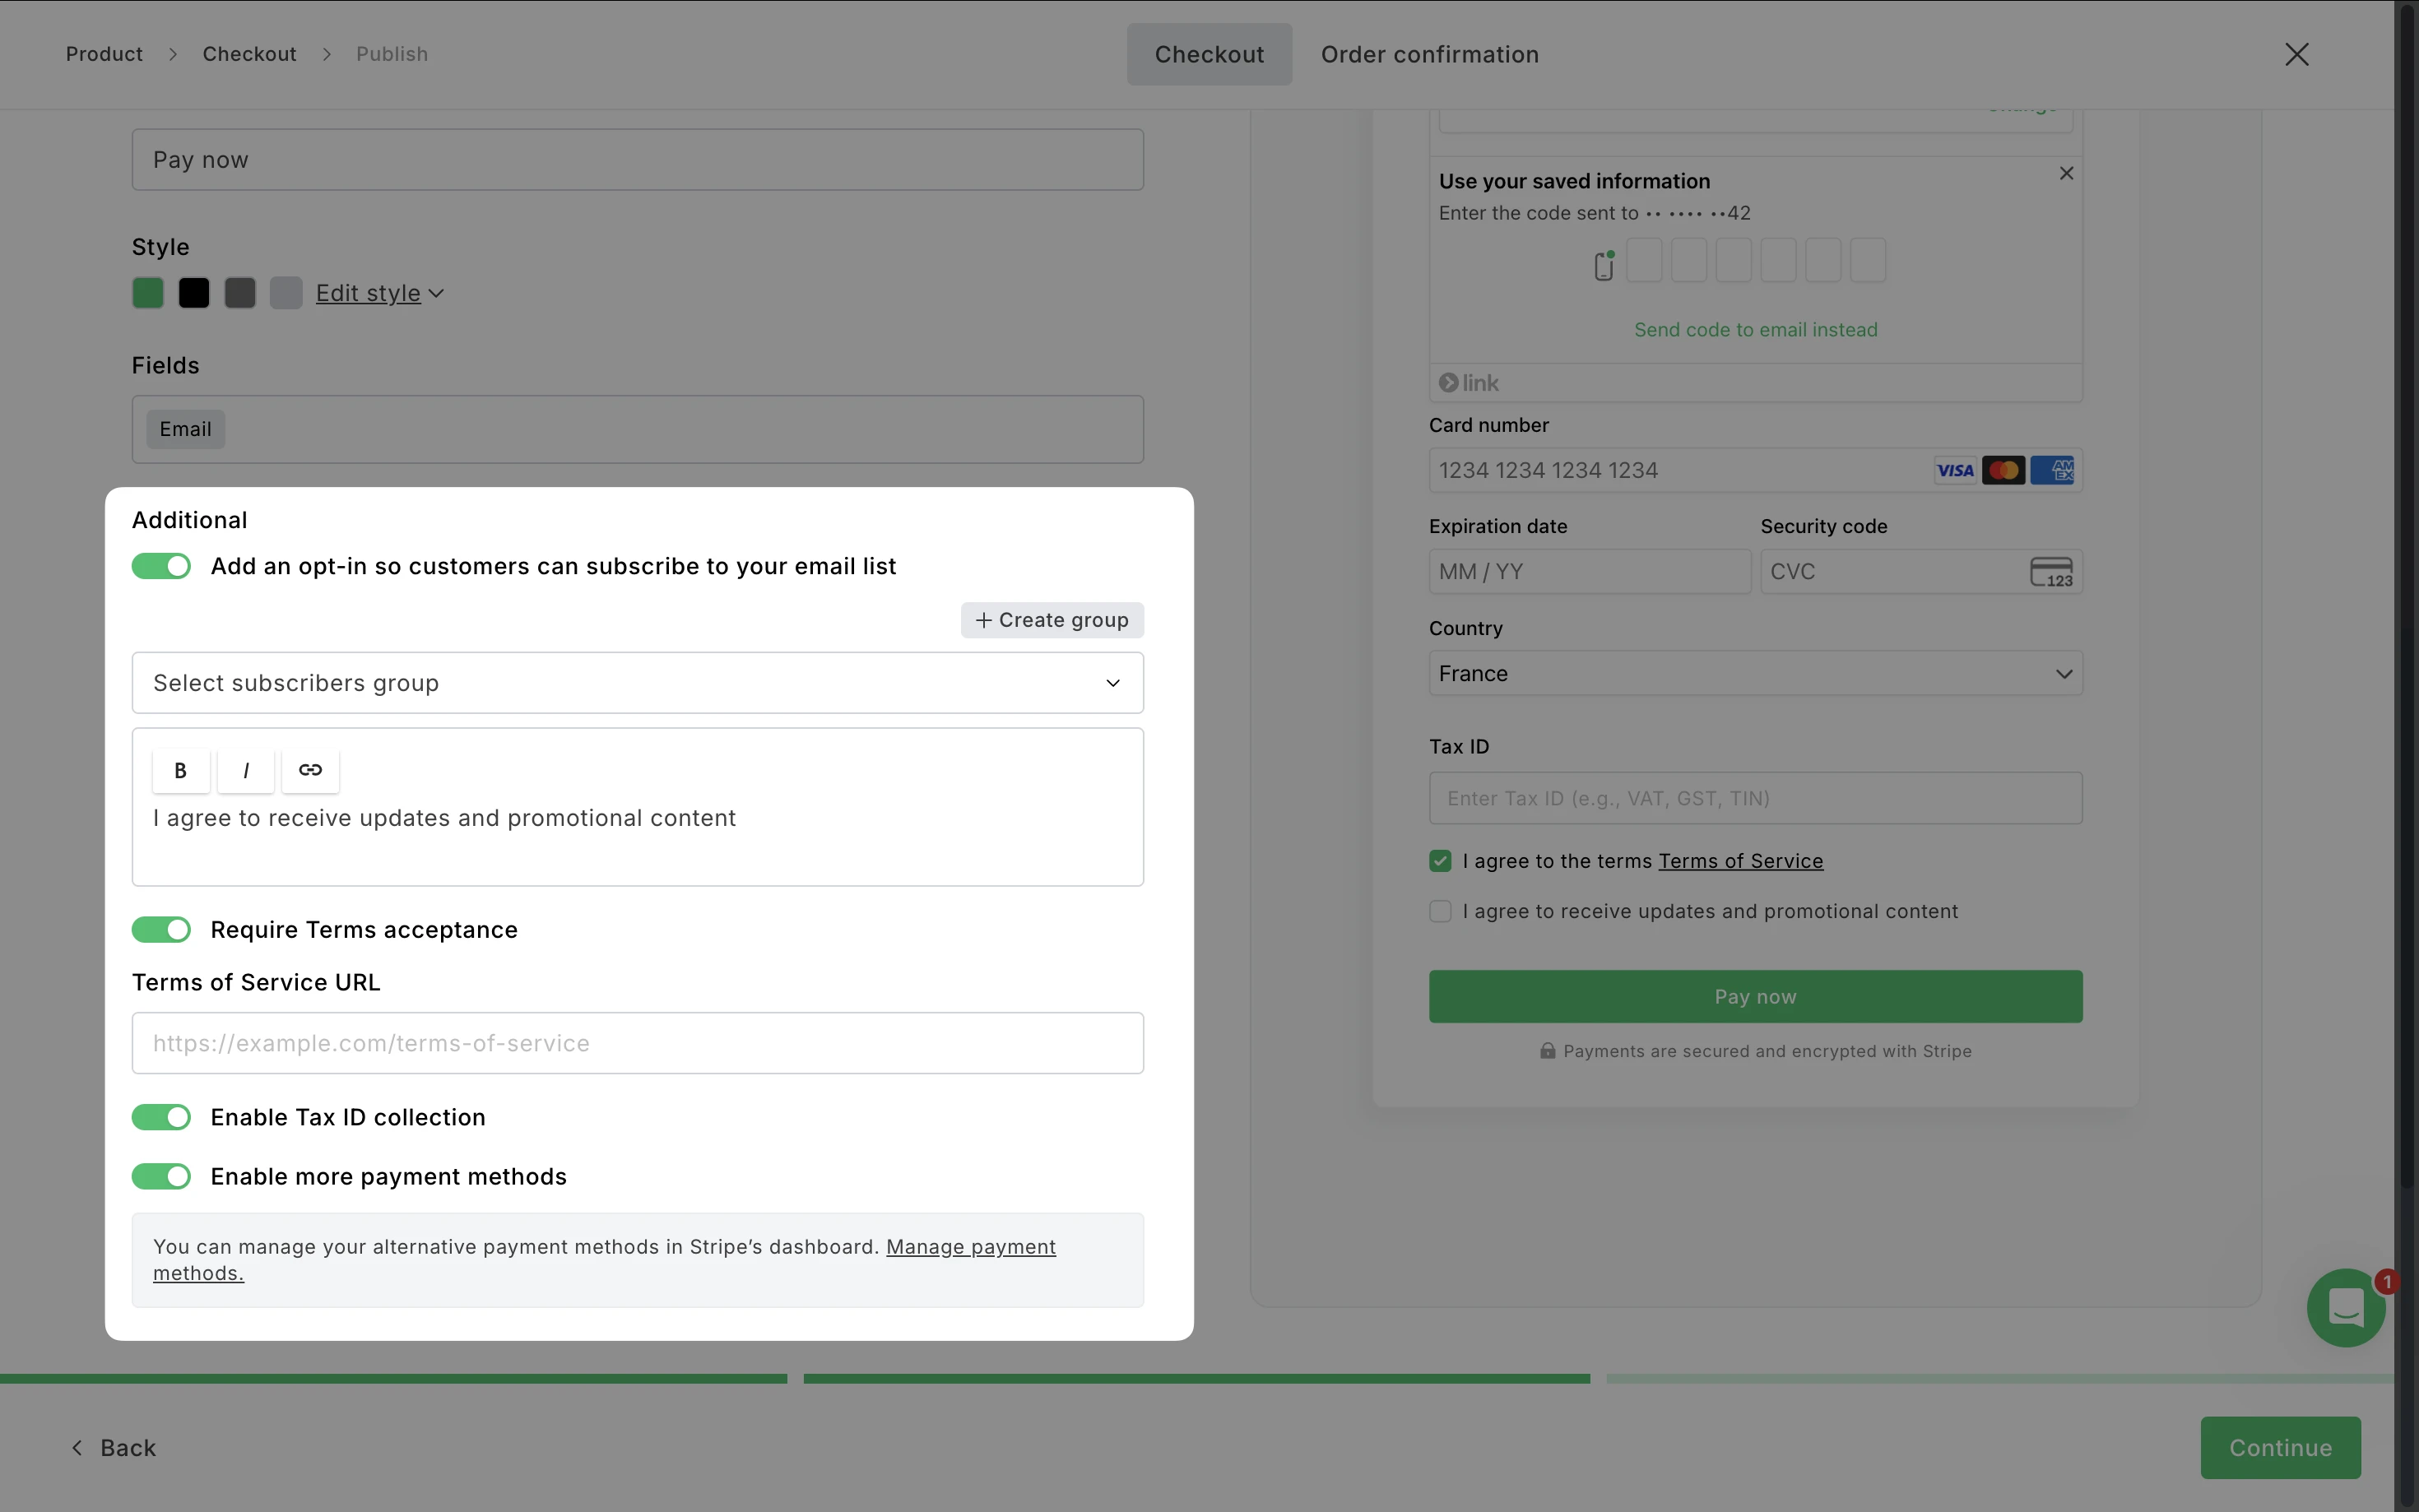Click the Create group button
This screenshot has height=1512, width=2419.
[x=1052, y=620]
